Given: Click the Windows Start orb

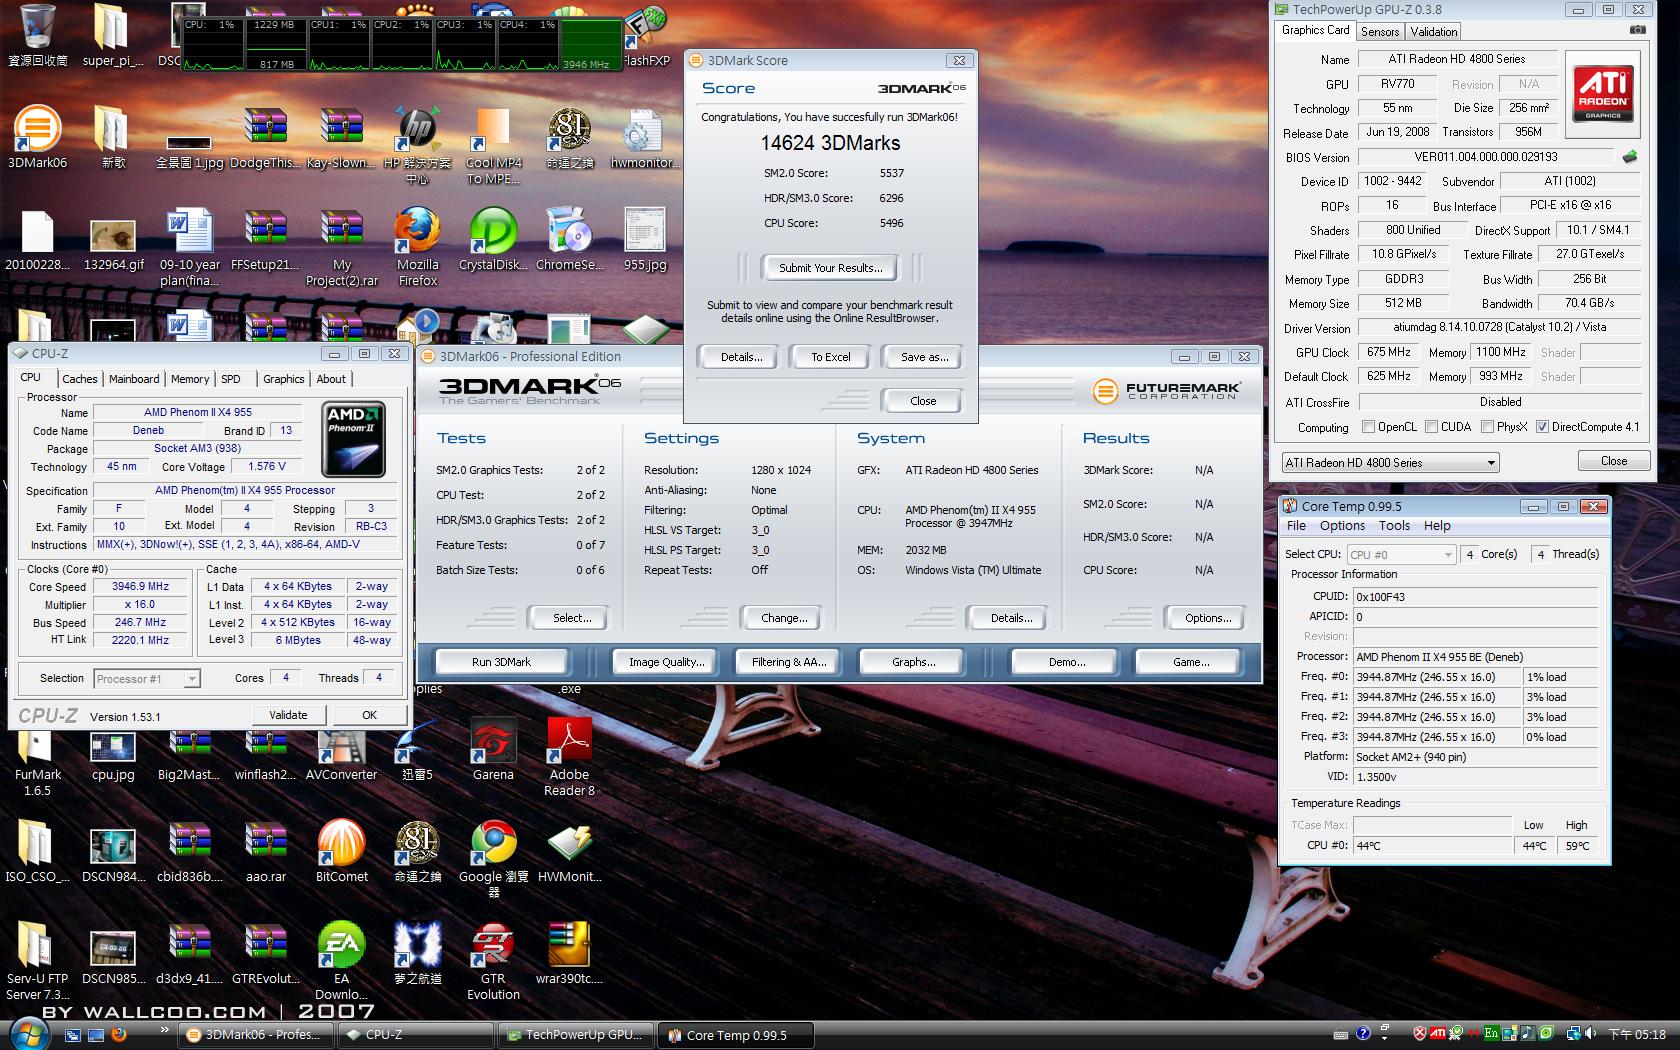Looking at the screenshot, I should pyautogui.click(x=27, y=1033).
